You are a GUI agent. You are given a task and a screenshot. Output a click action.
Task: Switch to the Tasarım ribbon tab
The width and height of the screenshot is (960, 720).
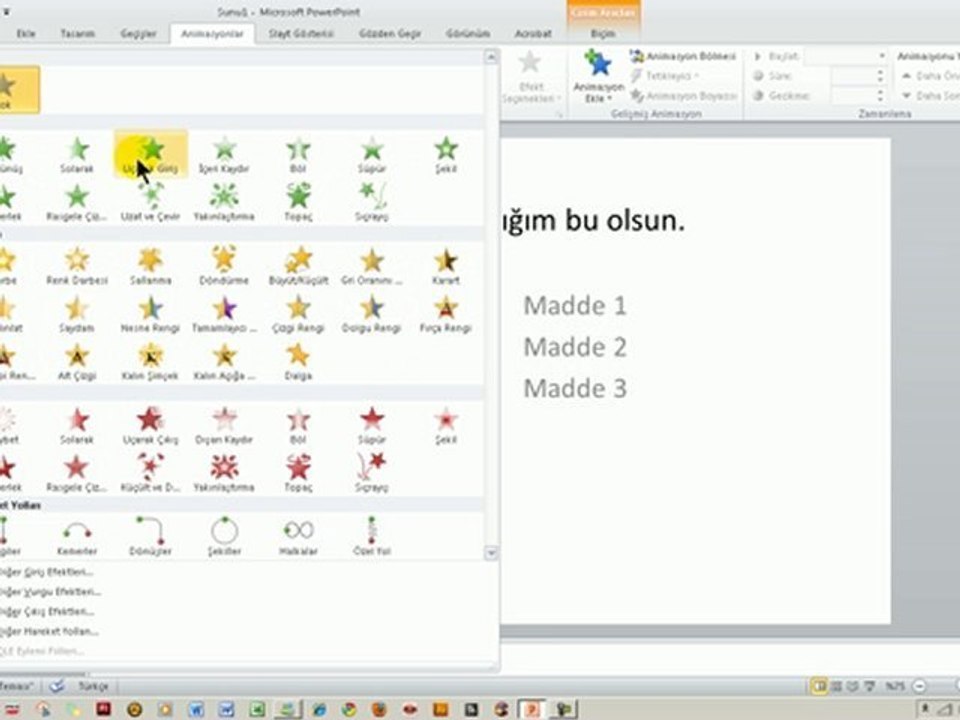click(78, 34)
